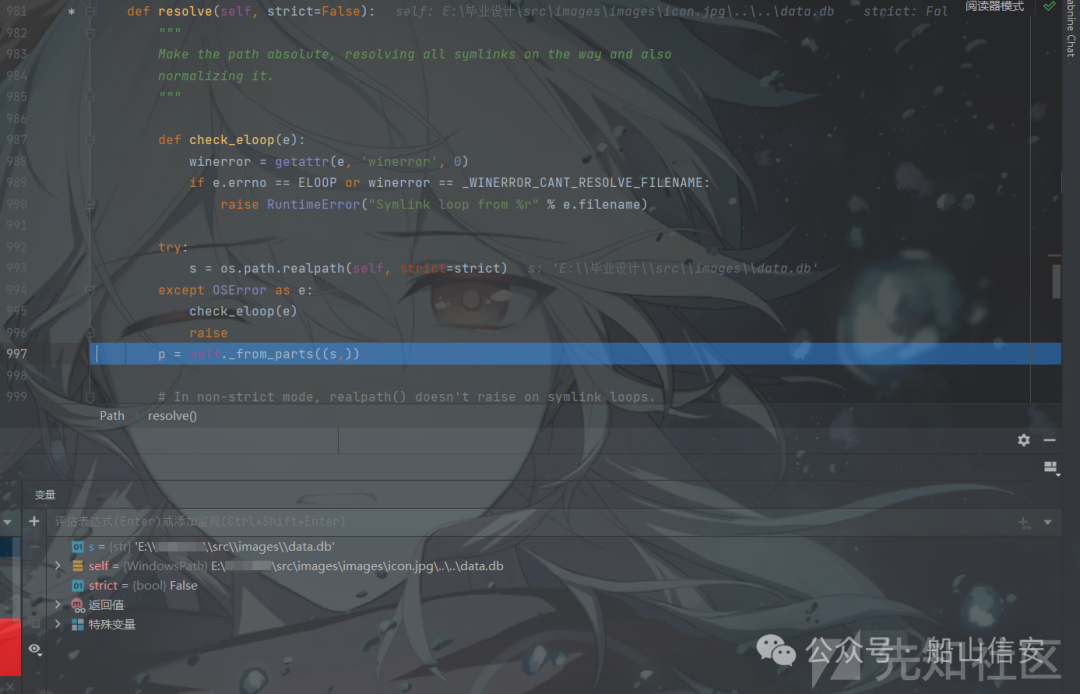
Task: Click the except OSError as e line
Action: point(236,290)
